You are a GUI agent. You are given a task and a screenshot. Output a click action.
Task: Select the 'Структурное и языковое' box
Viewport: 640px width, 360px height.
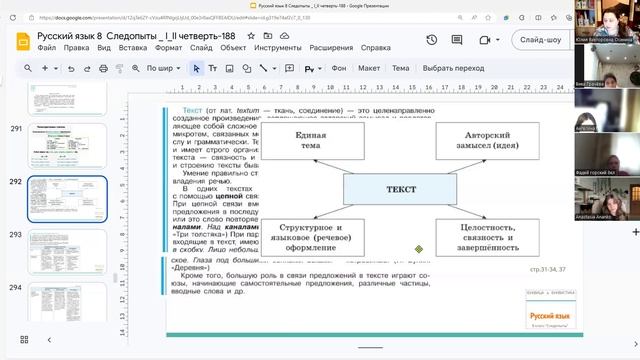313,238
